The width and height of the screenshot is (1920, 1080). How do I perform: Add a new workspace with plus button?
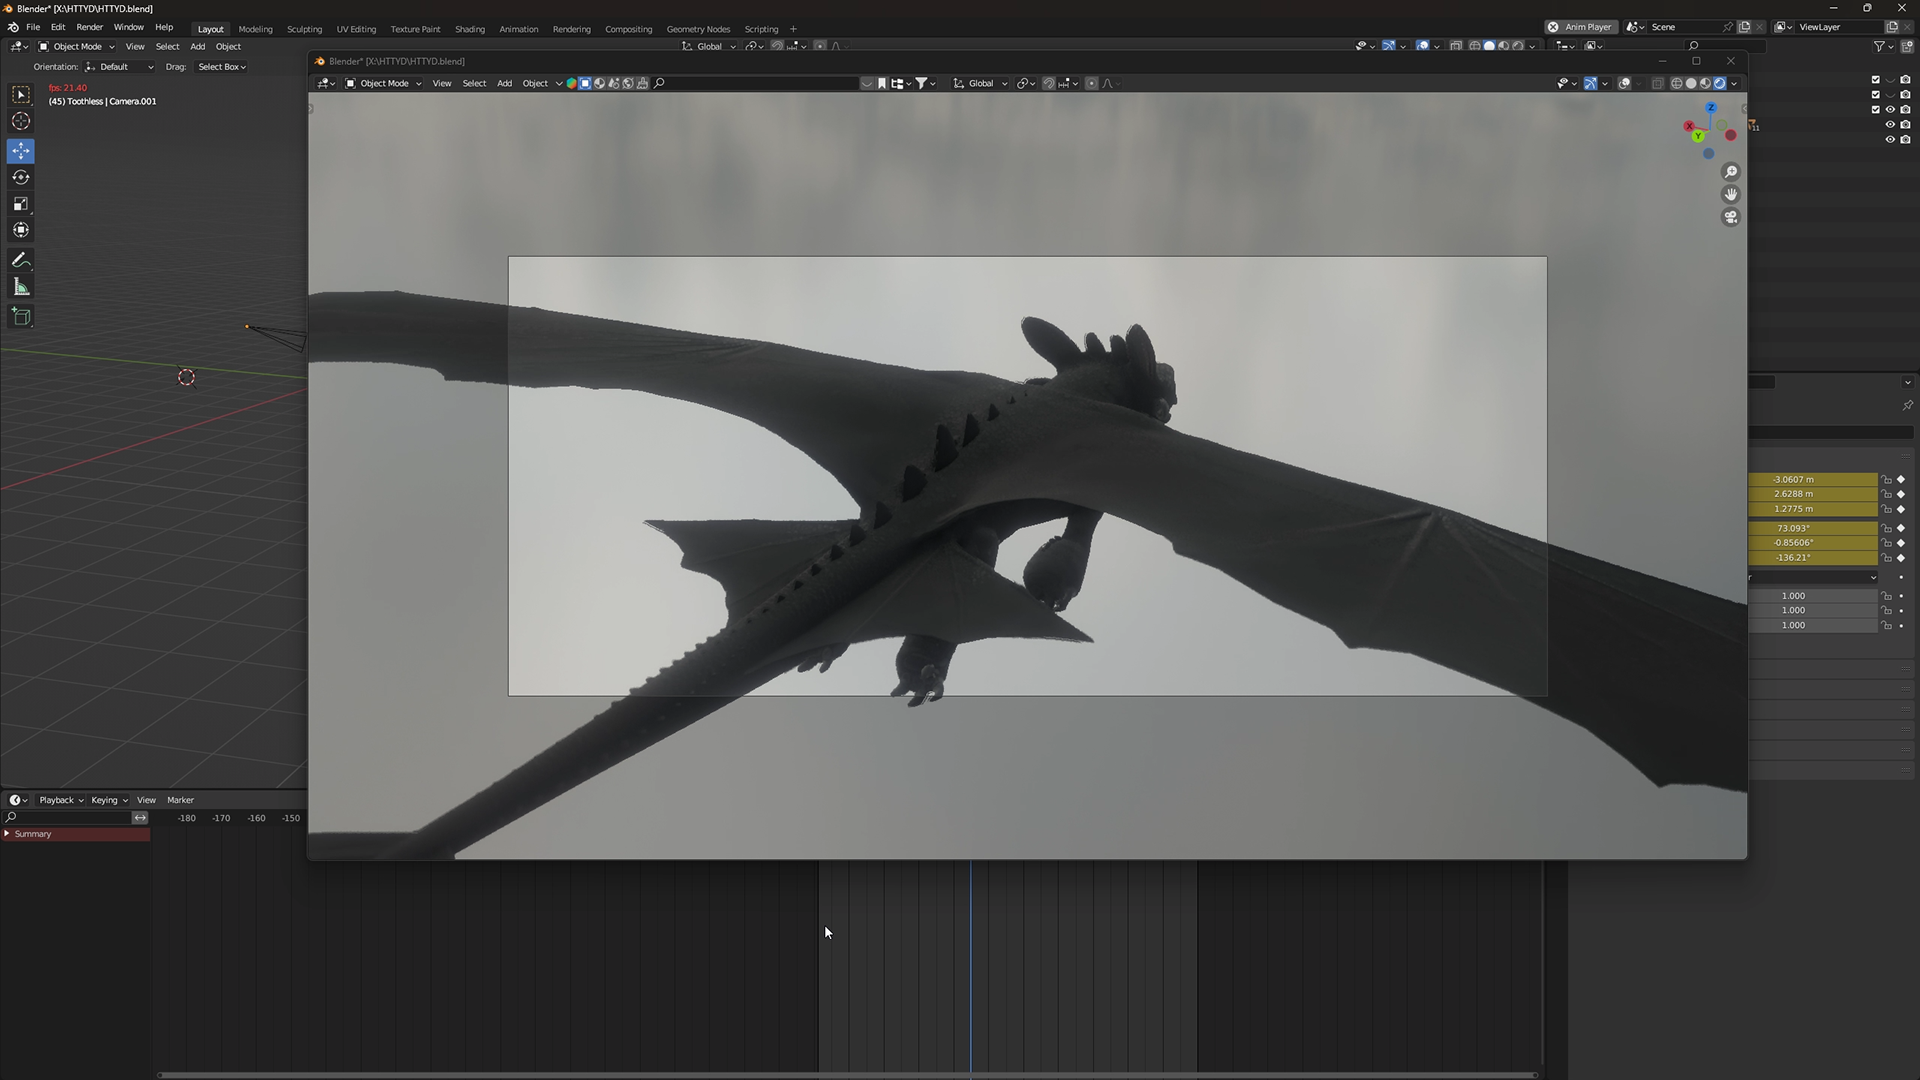click(793, 29)
